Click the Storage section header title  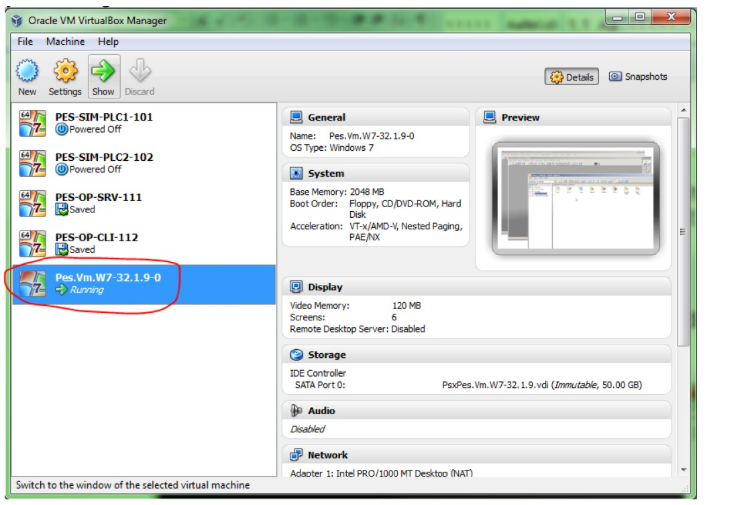click(x=327, y=355)
